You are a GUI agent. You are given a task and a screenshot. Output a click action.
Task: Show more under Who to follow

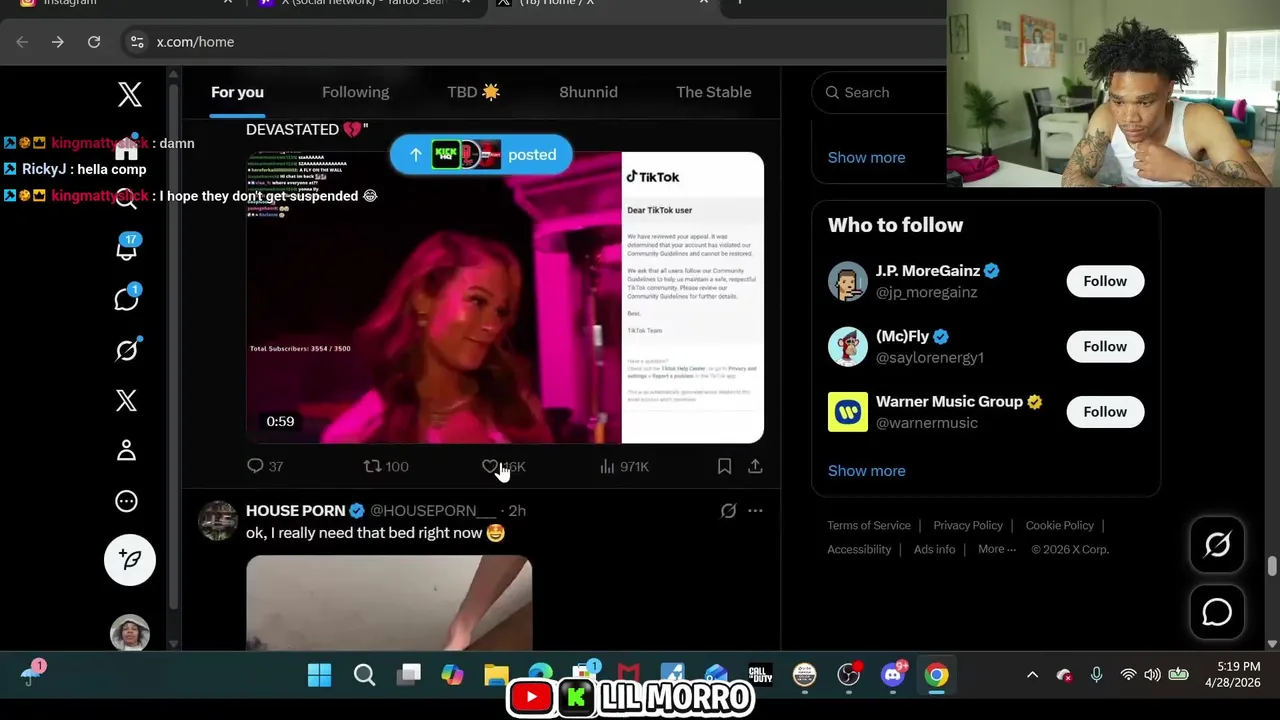866,470
